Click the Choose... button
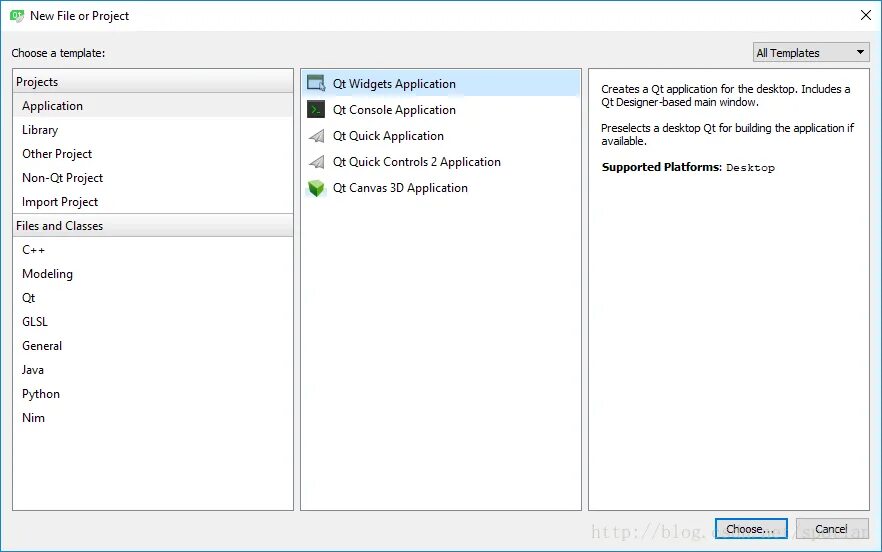 pos(751,529)
